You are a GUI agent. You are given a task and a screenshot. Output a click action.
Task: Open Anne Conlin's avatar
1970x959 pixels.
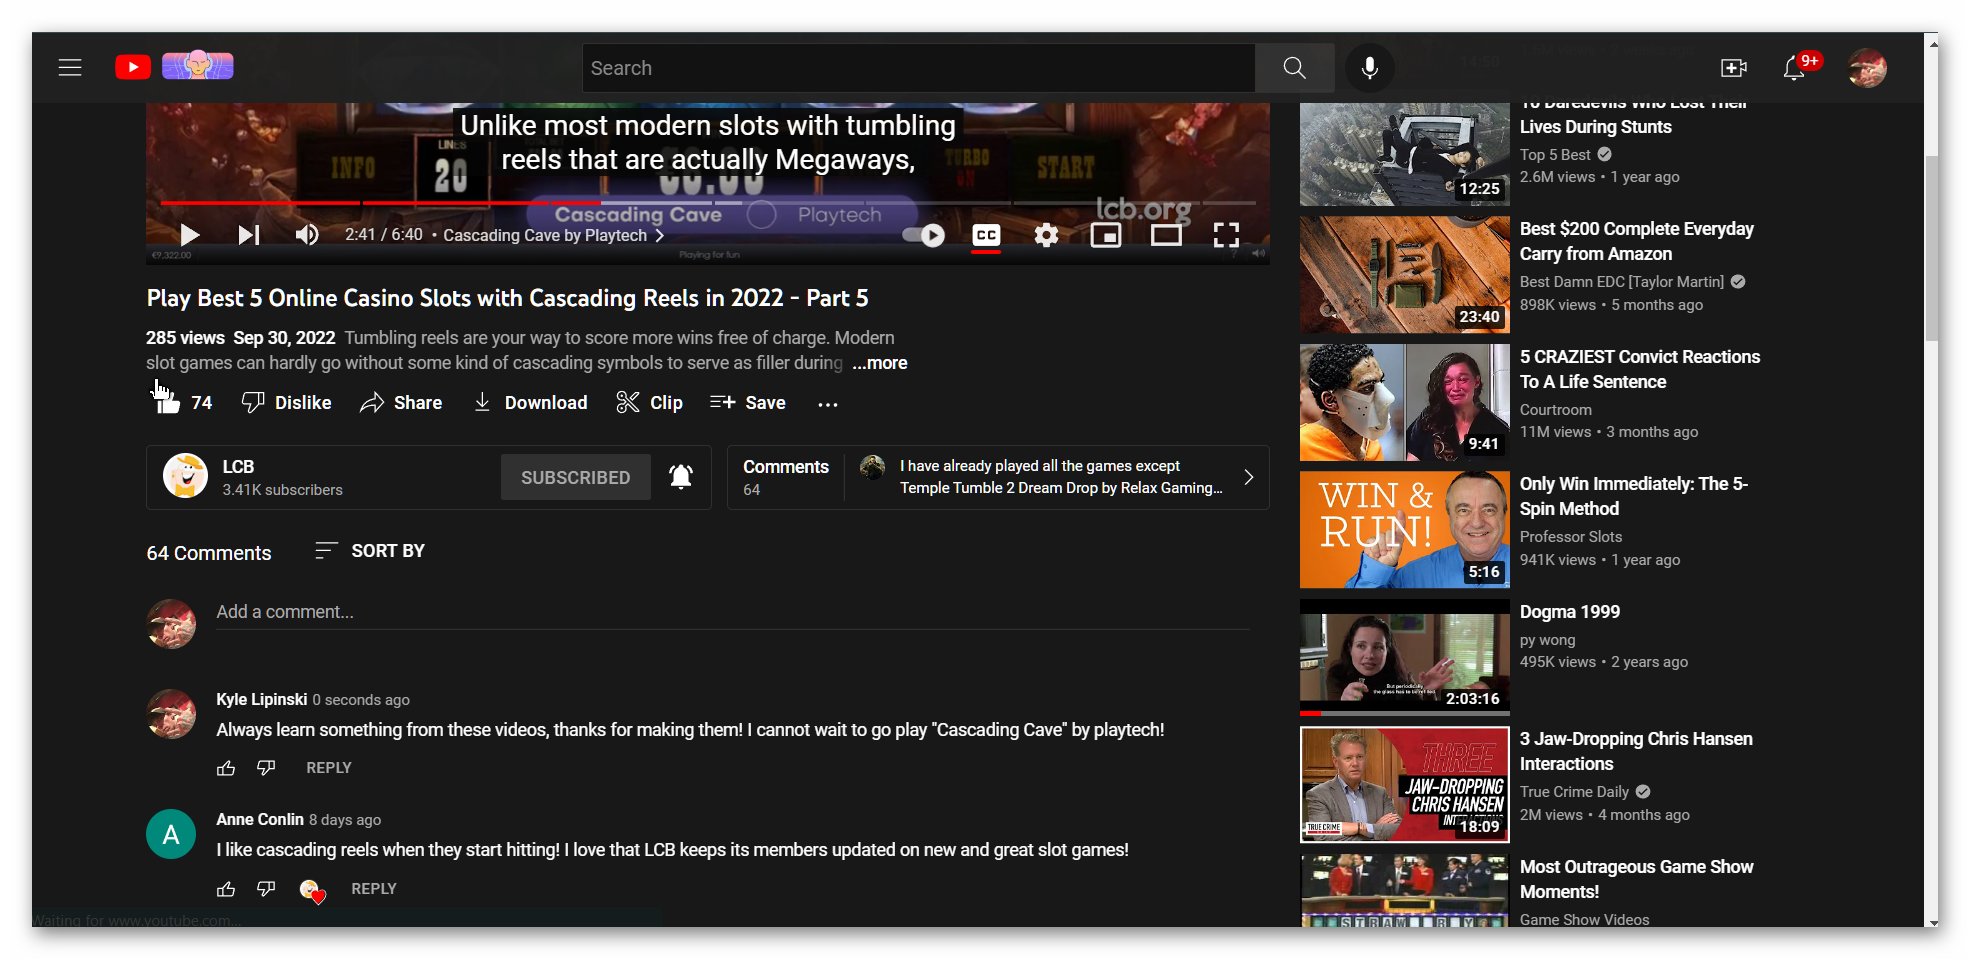(171, 834)
